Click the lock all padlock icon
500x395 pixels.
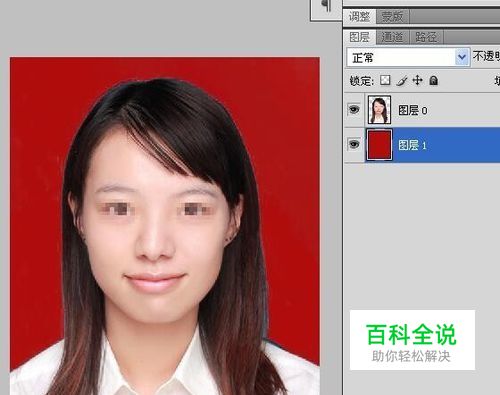(433, 80)
